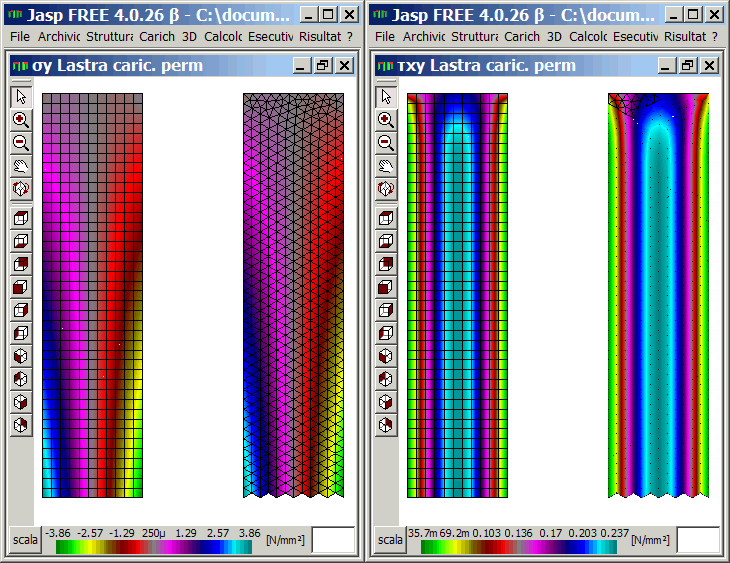Open Archivio menu in left Jasp window
The height and width of the screenshot is (563, 730).
click(59, 36)
